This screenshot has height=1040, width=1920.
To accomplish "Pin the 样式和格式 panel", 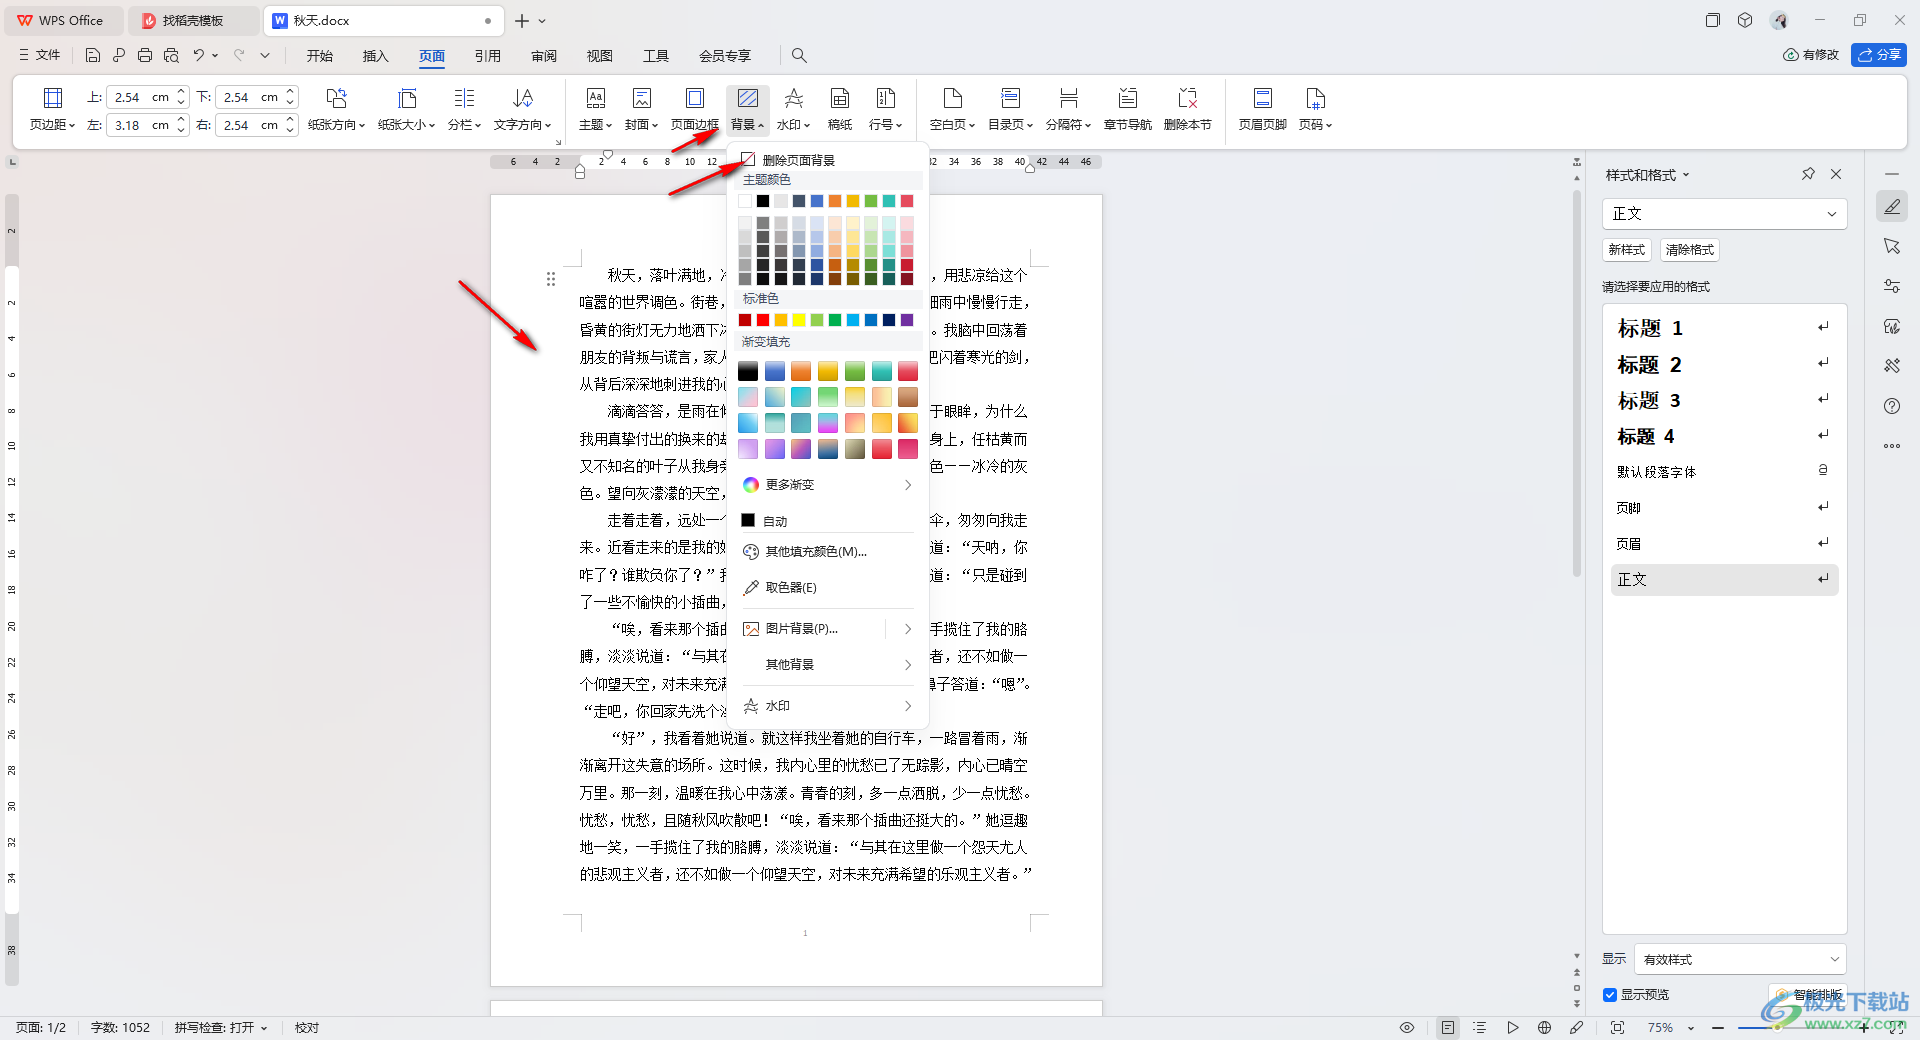I will 1808,174.
